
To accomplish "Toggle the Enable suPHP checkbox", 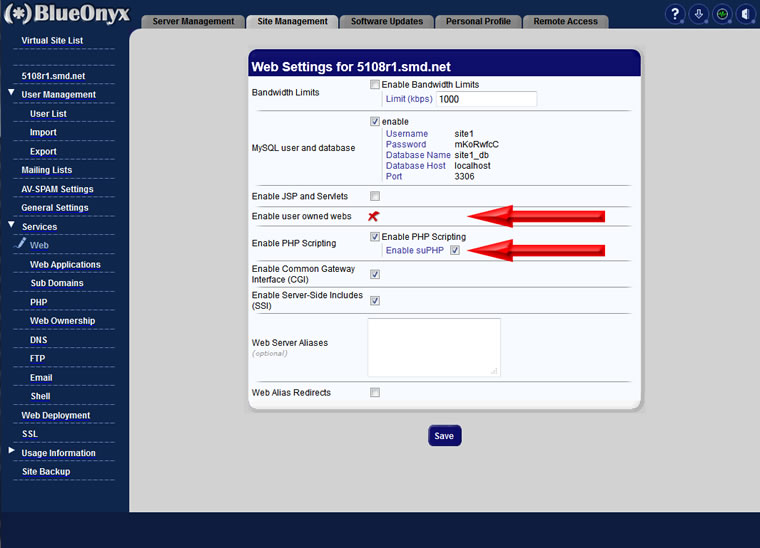I will (455, 250).
